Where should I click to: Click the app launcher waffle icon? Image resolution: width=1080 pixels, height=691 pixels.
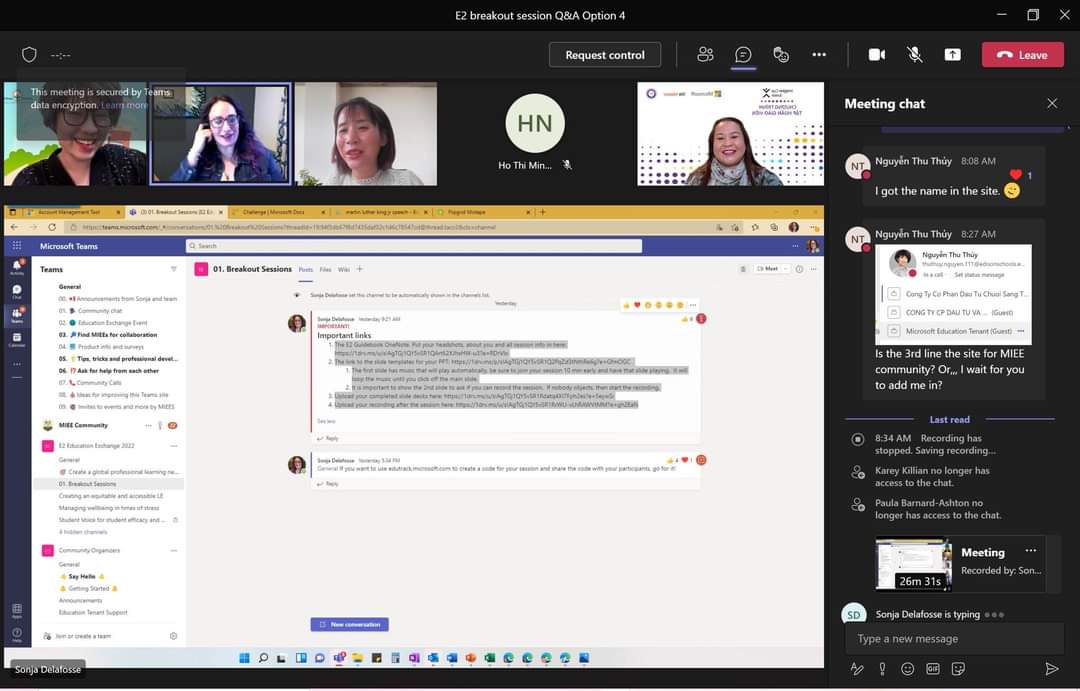[17, 245]
